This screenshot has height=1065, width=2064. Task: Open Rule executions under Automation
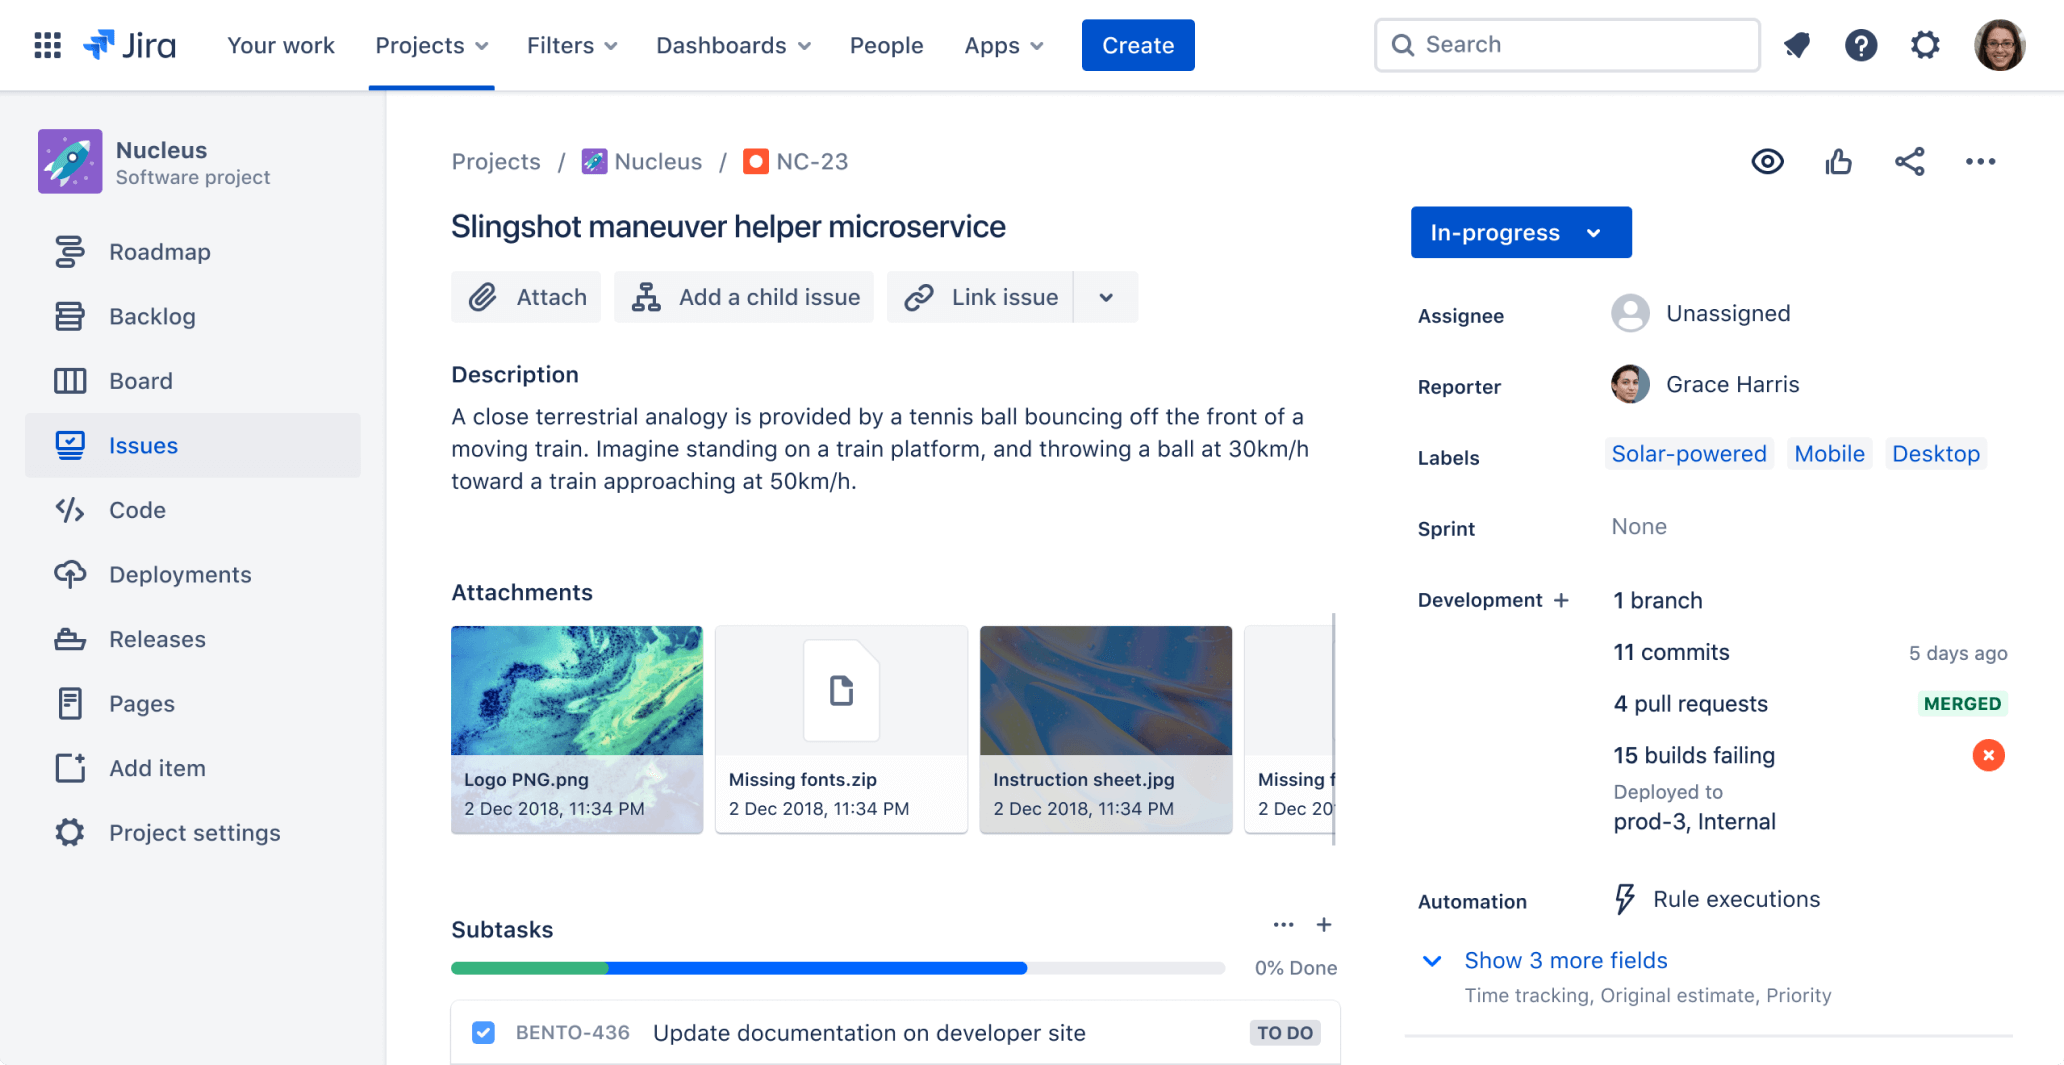tap(1736, 899)
